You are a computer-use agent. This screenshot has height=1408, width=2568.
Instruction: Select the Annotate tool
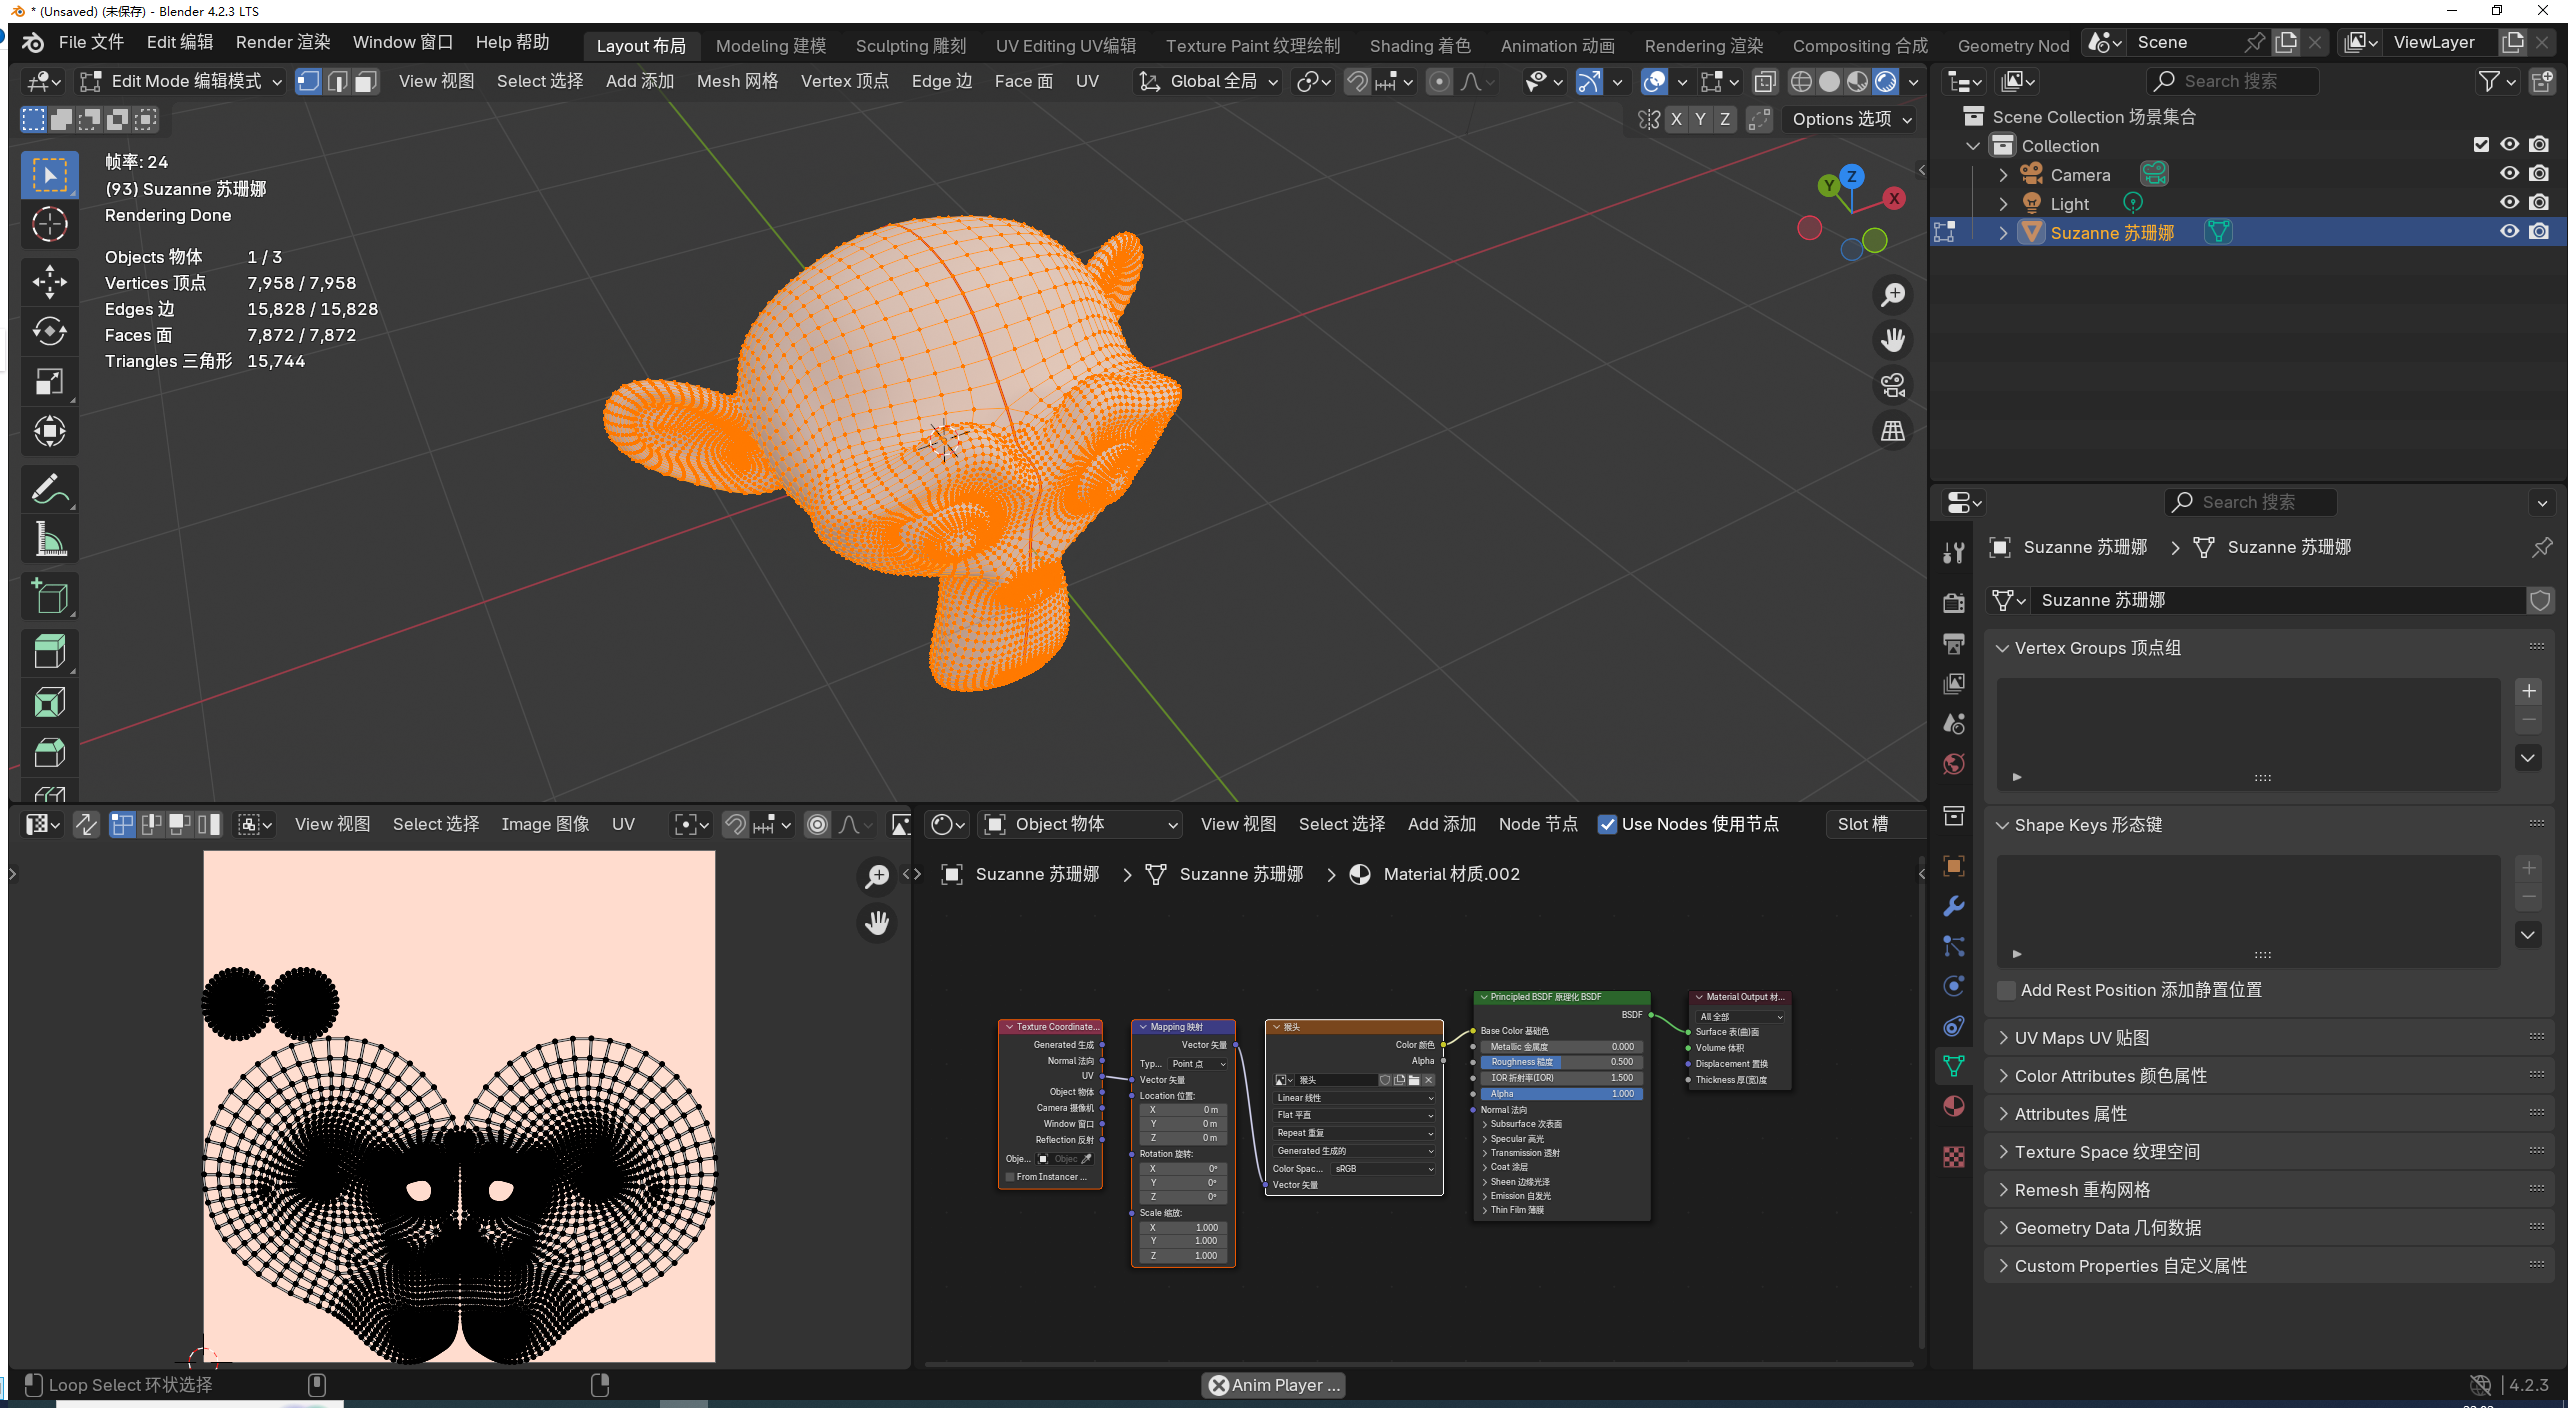coord(49,490)
